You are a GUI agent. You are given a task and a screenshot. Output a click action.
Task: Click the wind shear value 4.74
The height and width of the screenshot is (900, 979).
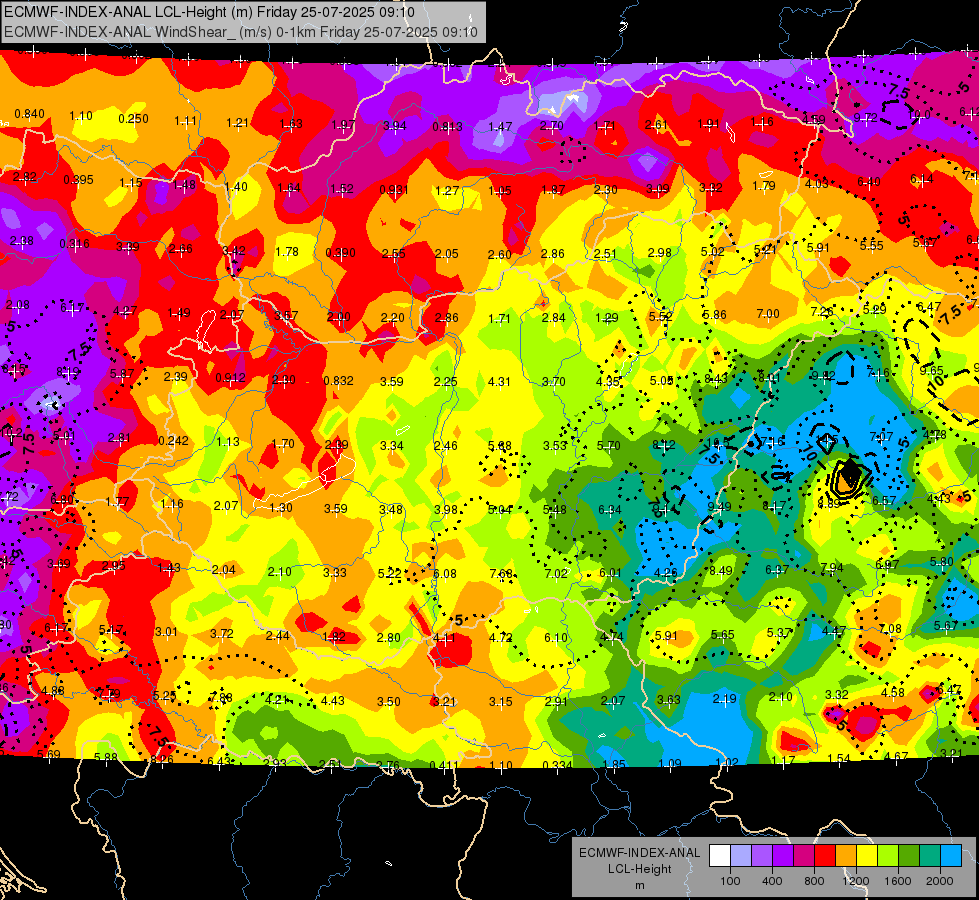click(611, 636)
